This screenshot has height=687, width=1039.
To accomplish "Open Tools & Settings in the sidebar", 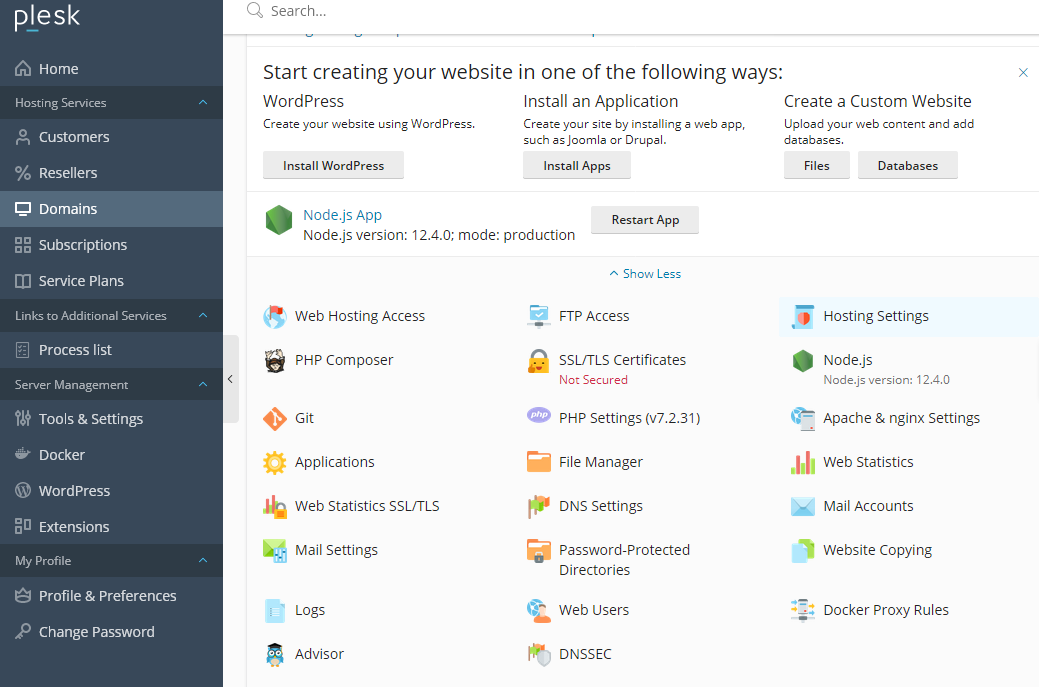I will click(111, 419).
